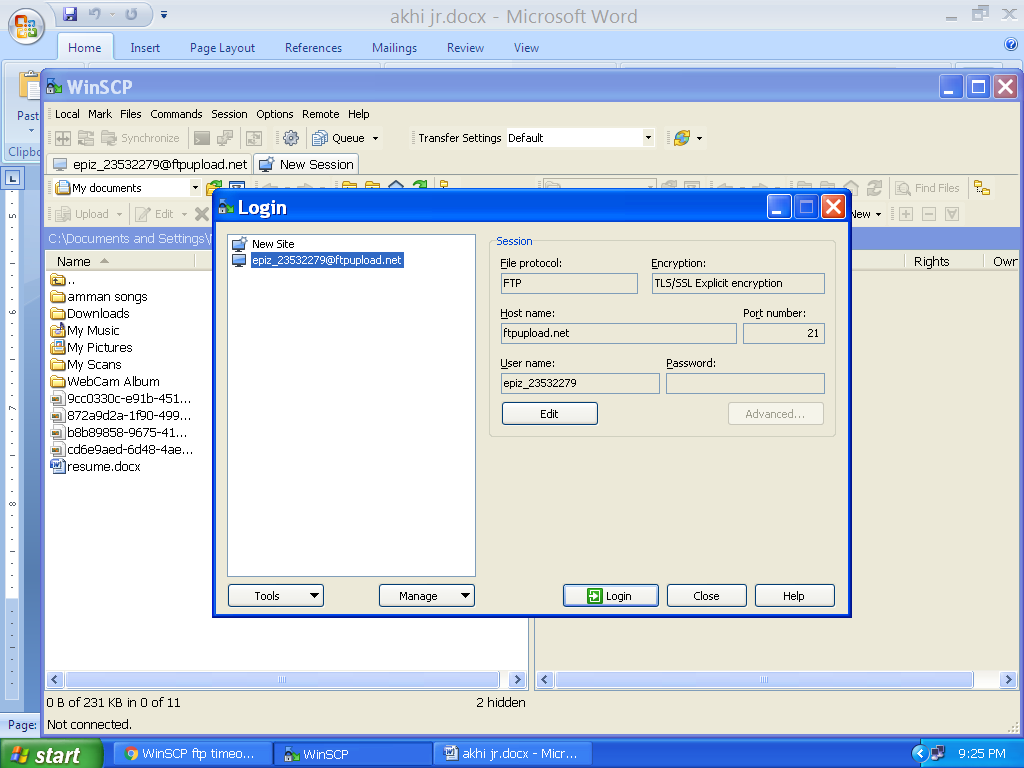Click the remote panel refresh arrows icon
The width and height of the screenshot is (1024, 768).
(x=874, y=188)
